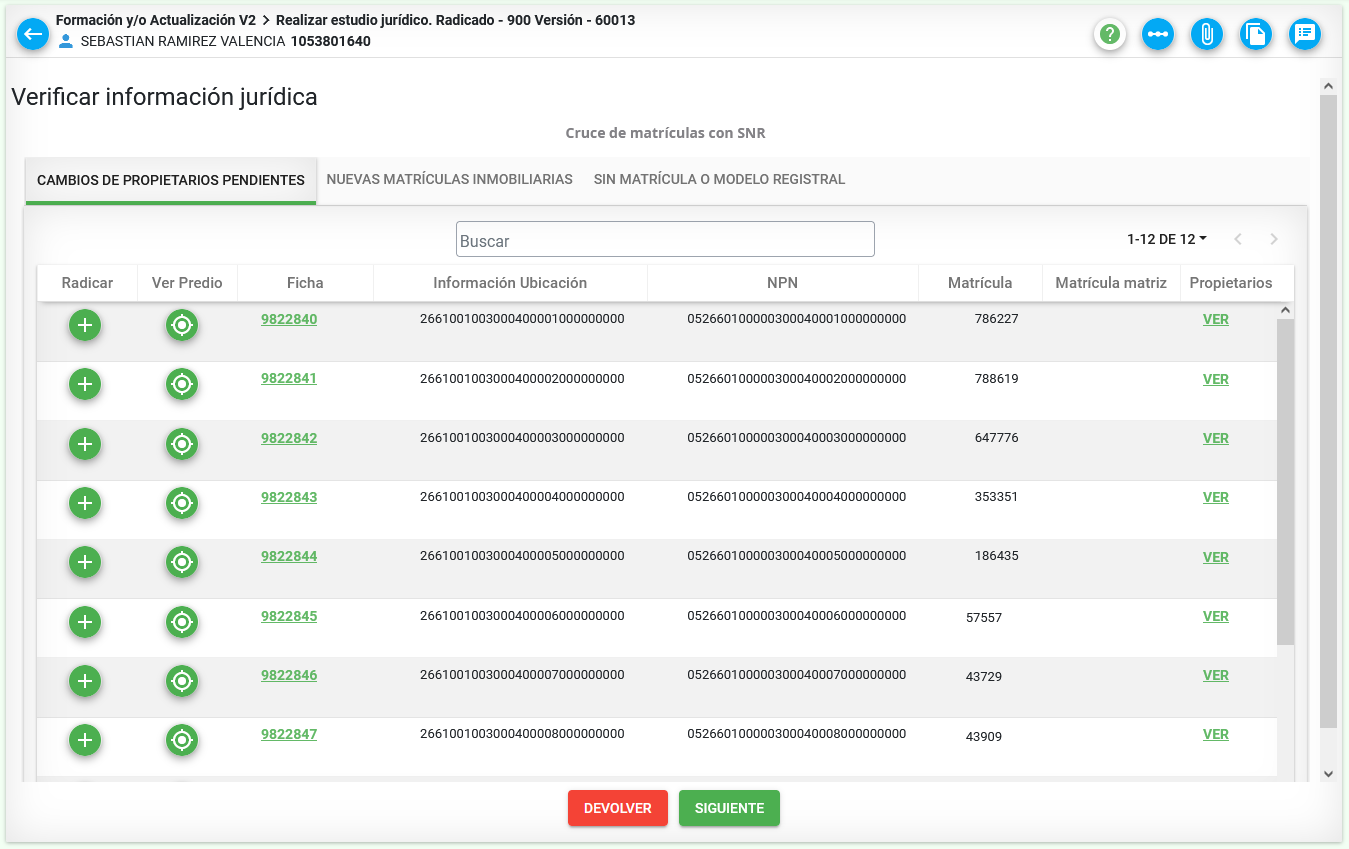Click VER propietarios for matrícula 353351

[1216, 497]
